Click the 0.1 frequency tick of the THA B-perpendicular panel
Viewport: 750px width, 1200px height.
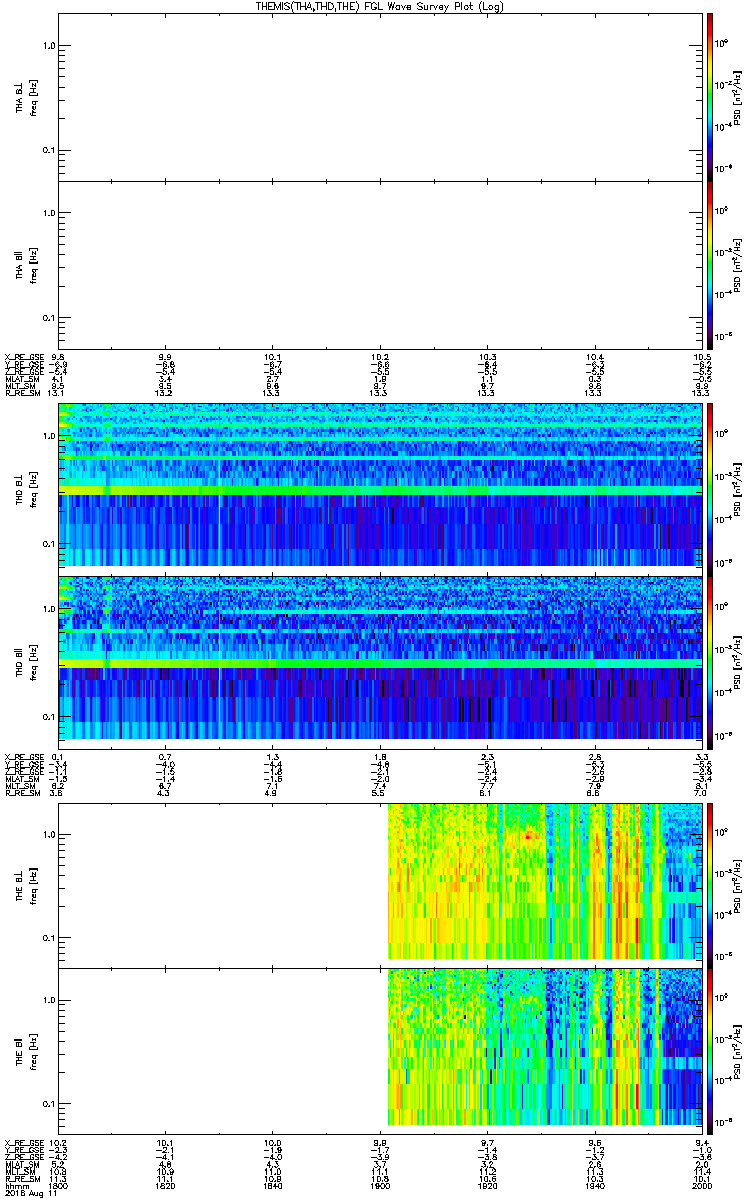click(48, 150)
